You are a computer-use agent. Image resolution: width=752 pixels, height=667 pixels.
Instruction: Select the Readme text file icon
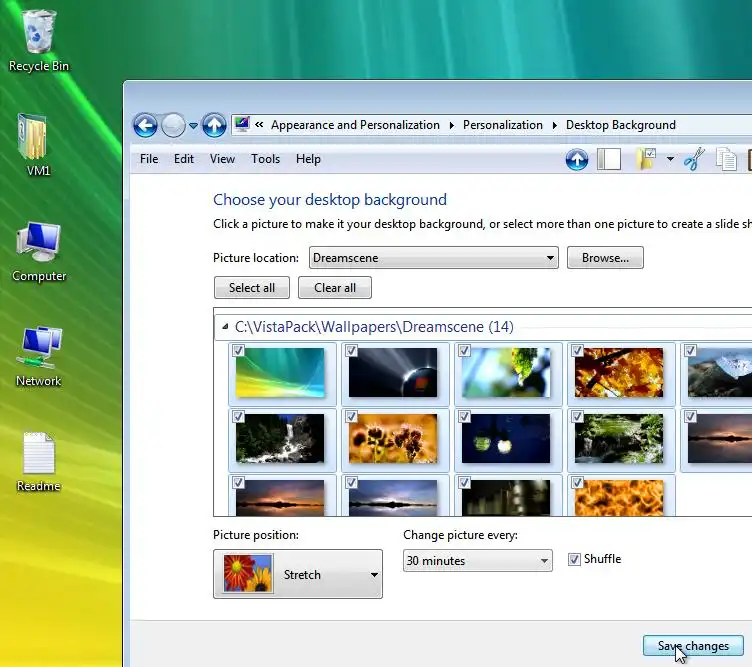38,462
